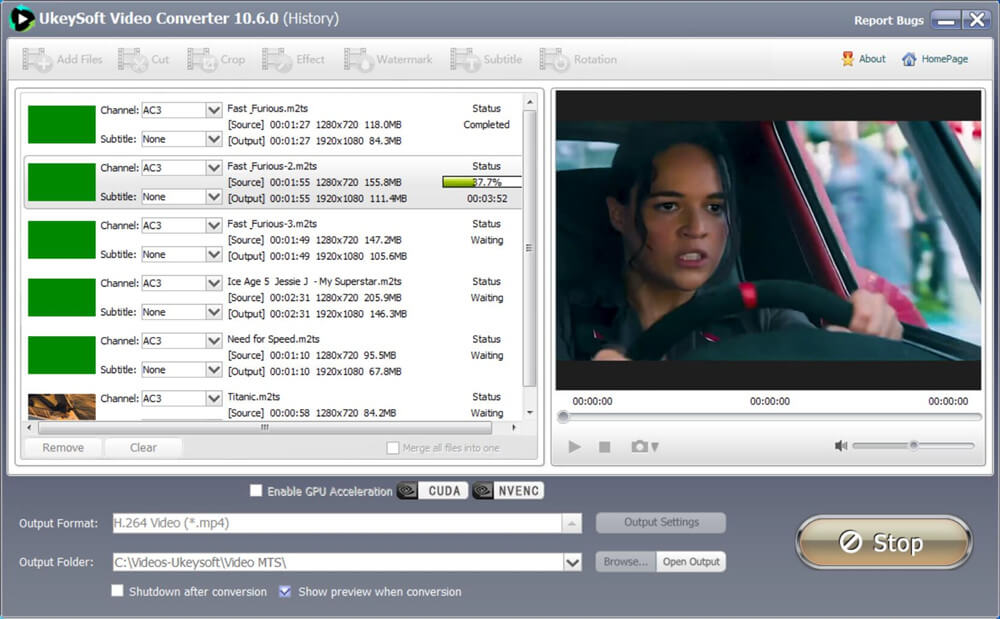1000x619 pixels.
Task: Click the file list horizontal scrollbar
Action: pos(265,428)
